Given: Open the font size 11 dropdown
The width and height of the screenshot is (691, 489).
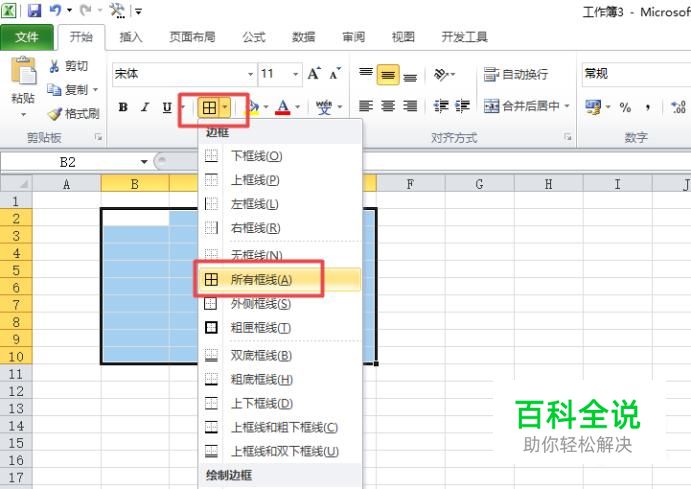Looking at the screenshot, I should pos(295,74).
